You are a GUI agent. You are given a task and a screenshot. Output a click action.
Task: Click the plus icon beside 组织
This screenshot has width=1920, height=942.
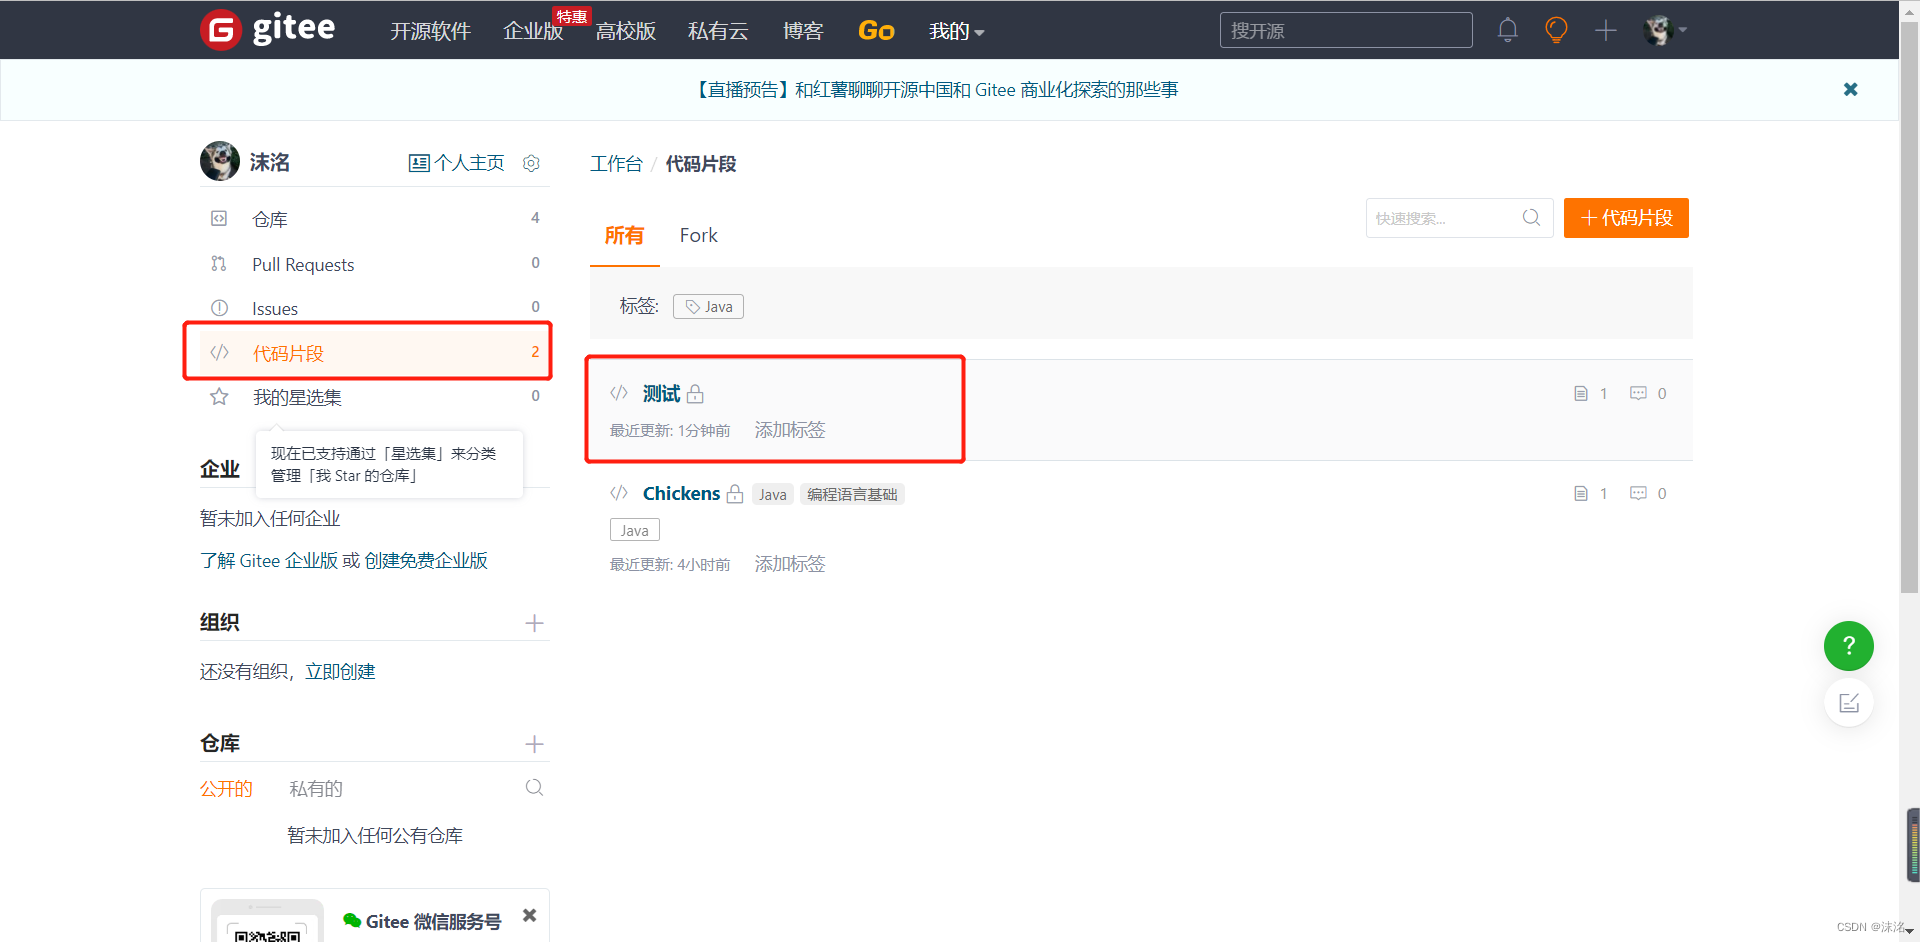(534, 623)
